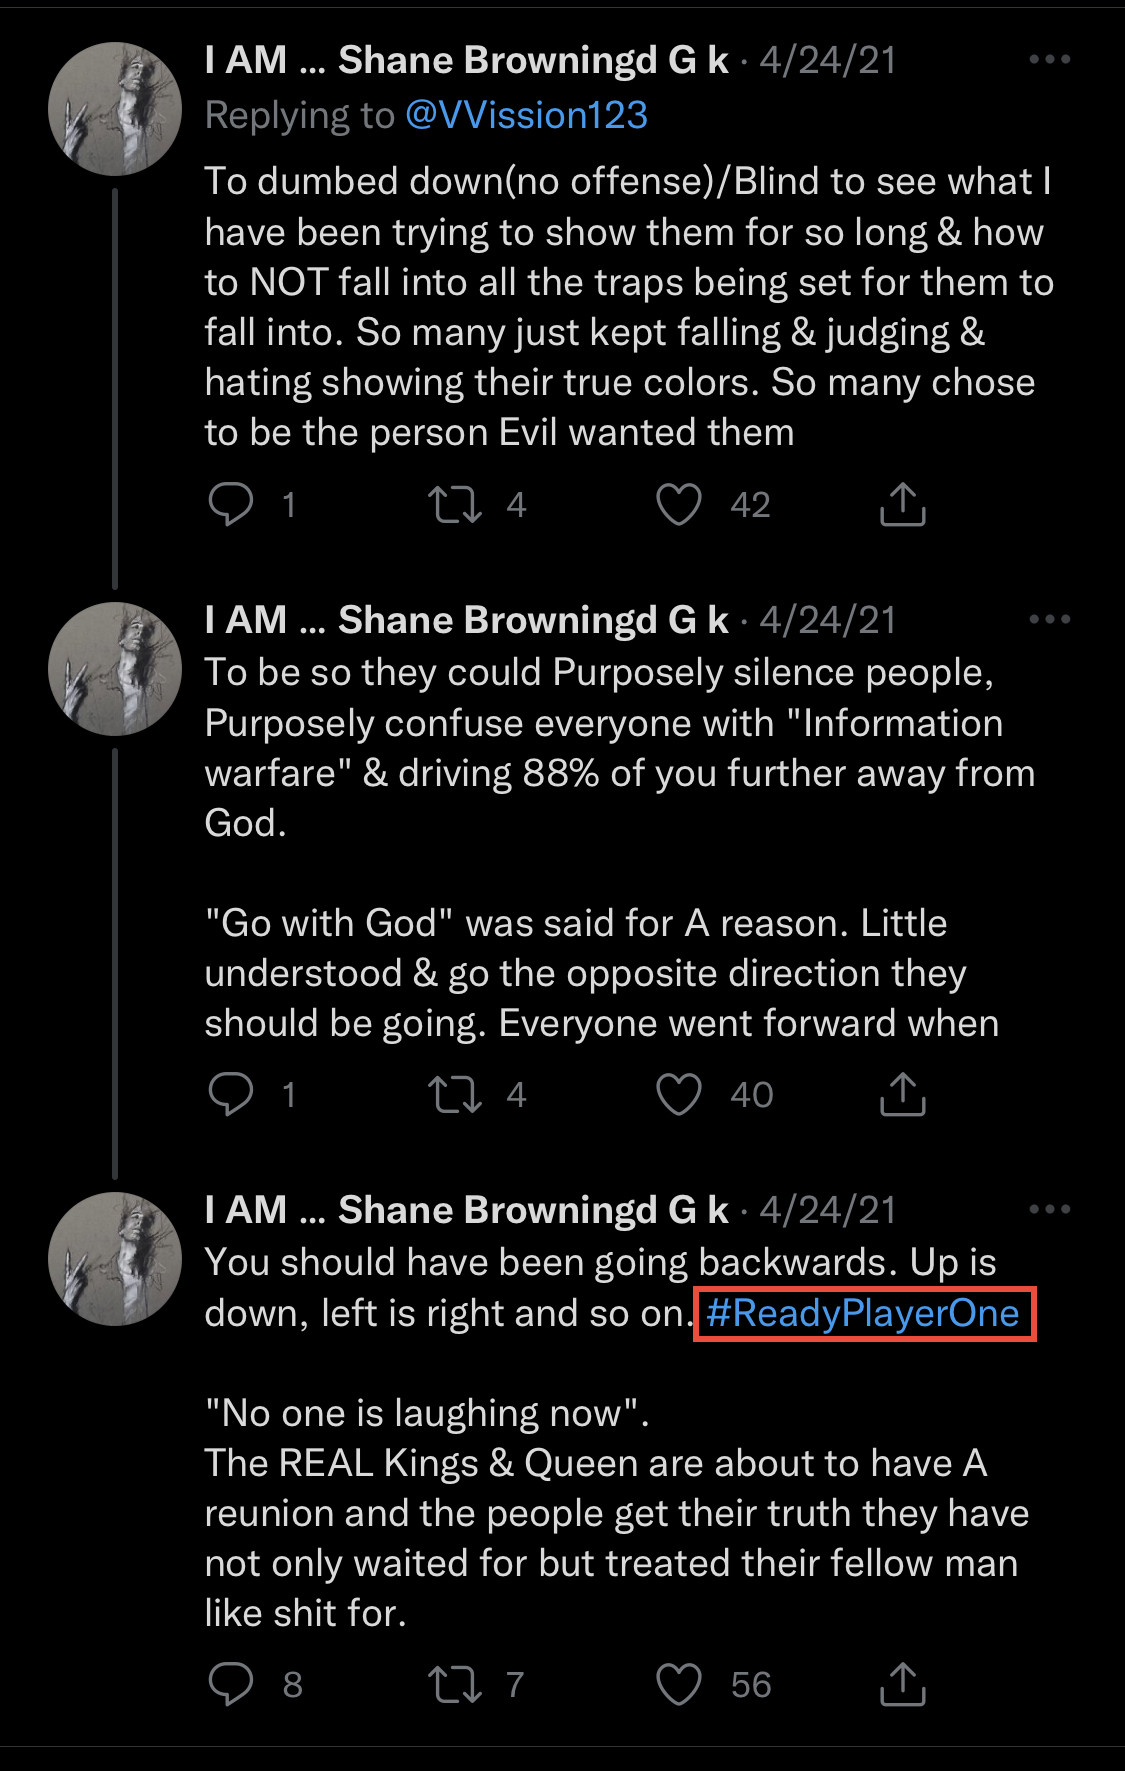
Task: Open profile picture on the first tweet
Action: point(115,109)
